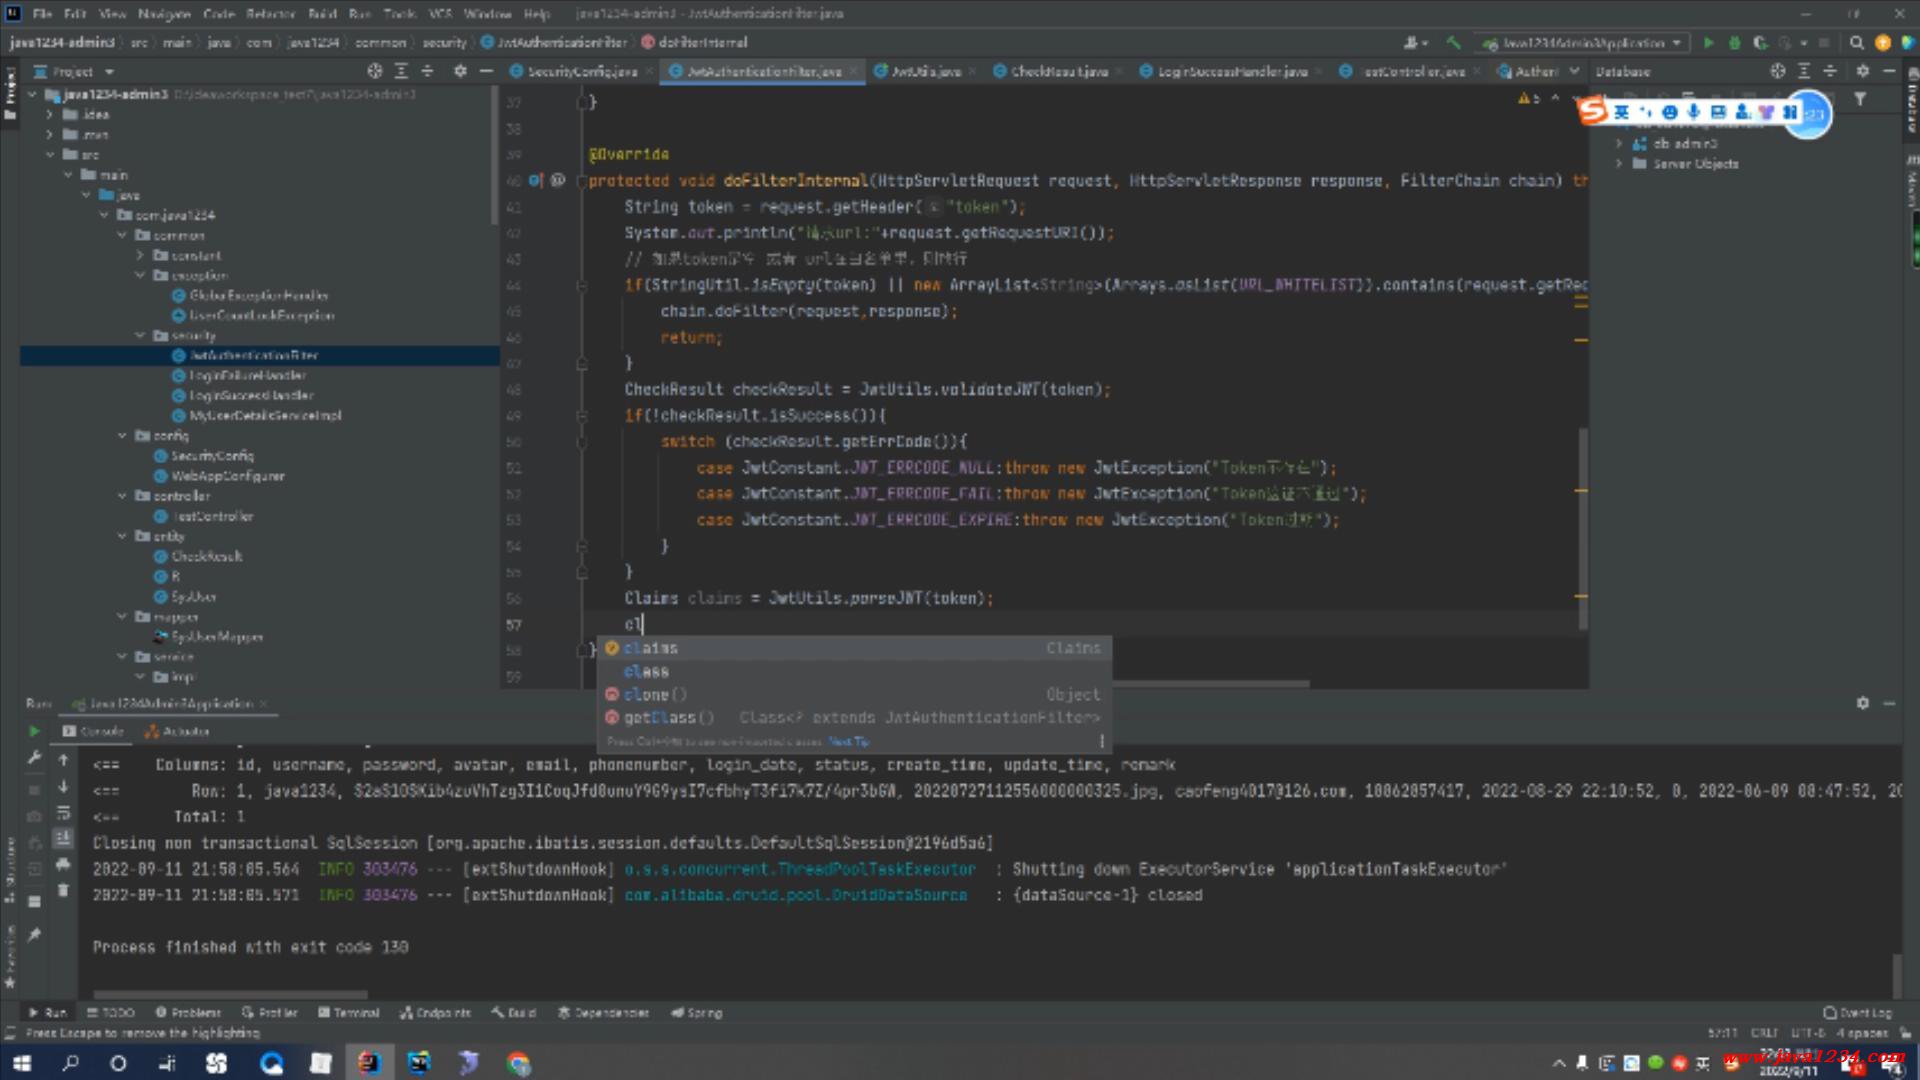Click the console horizontal scrollbar
Viewport: 1920px width, 1080px height.
point(231,994)
